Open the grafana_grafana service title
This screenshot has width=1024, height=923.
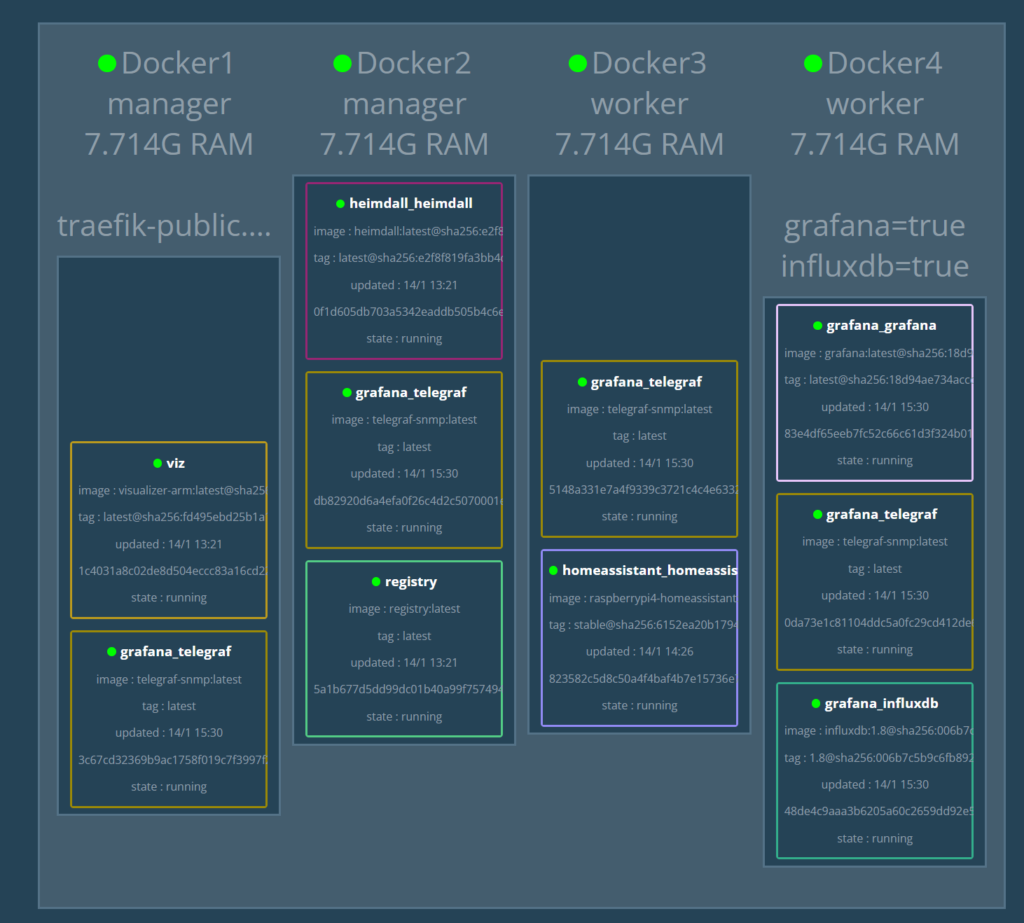[881, 325]
